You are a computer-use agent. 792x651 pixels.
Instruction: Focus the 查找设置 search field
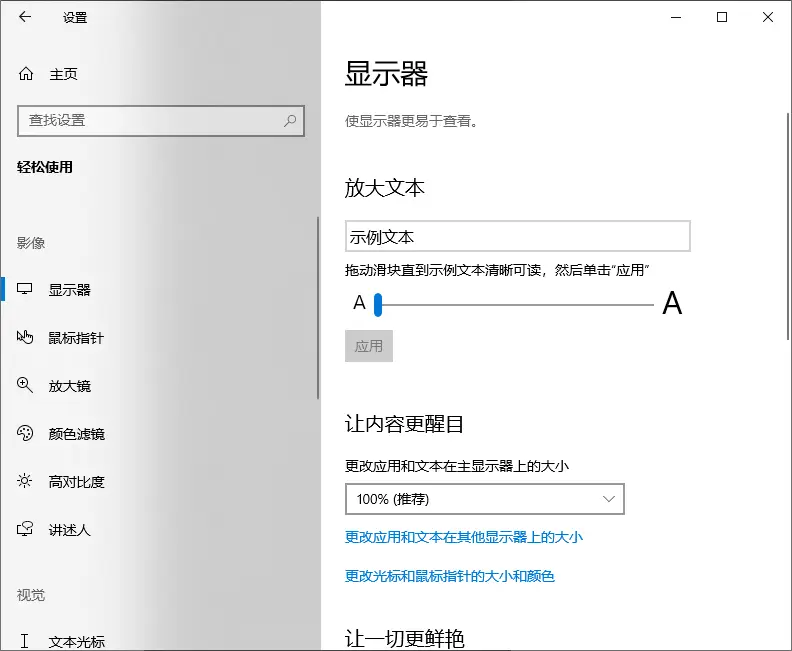[x=150, y=121]
